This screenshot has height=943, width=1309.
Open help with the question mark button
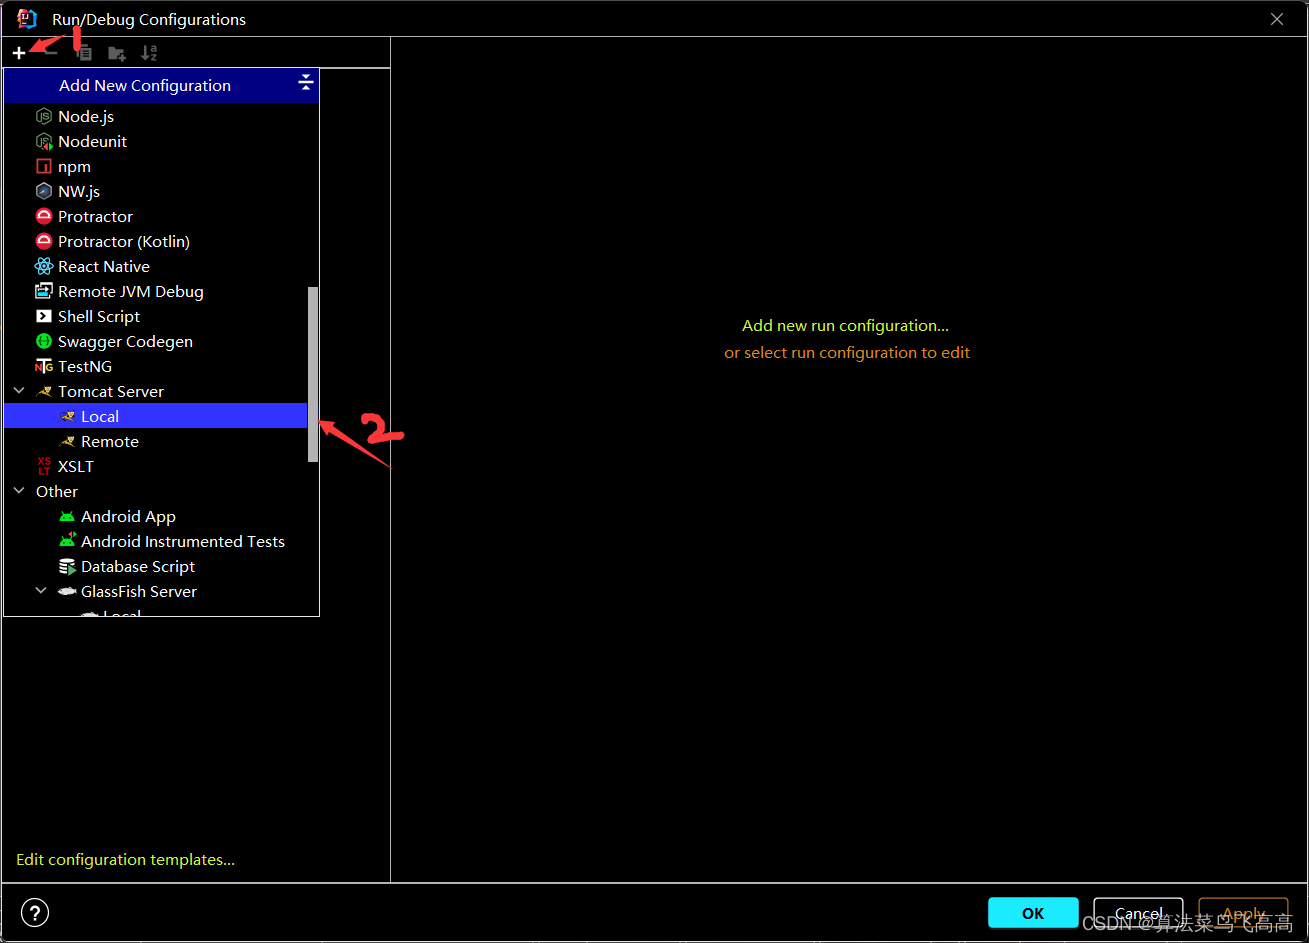35,912
